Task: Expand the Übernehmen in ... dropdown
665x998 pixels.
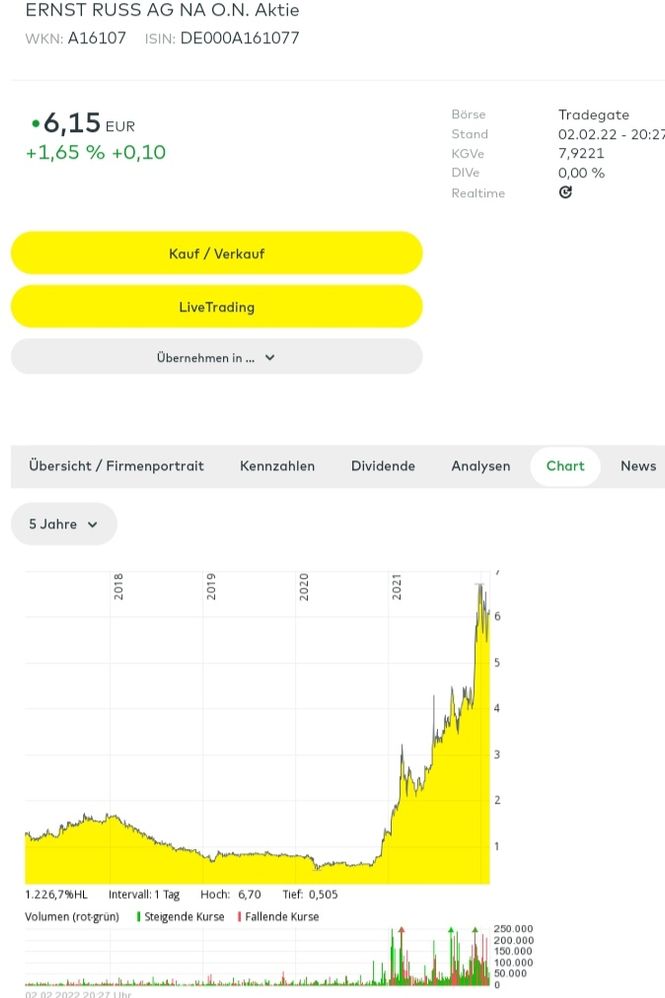Action: pos(216,357)
